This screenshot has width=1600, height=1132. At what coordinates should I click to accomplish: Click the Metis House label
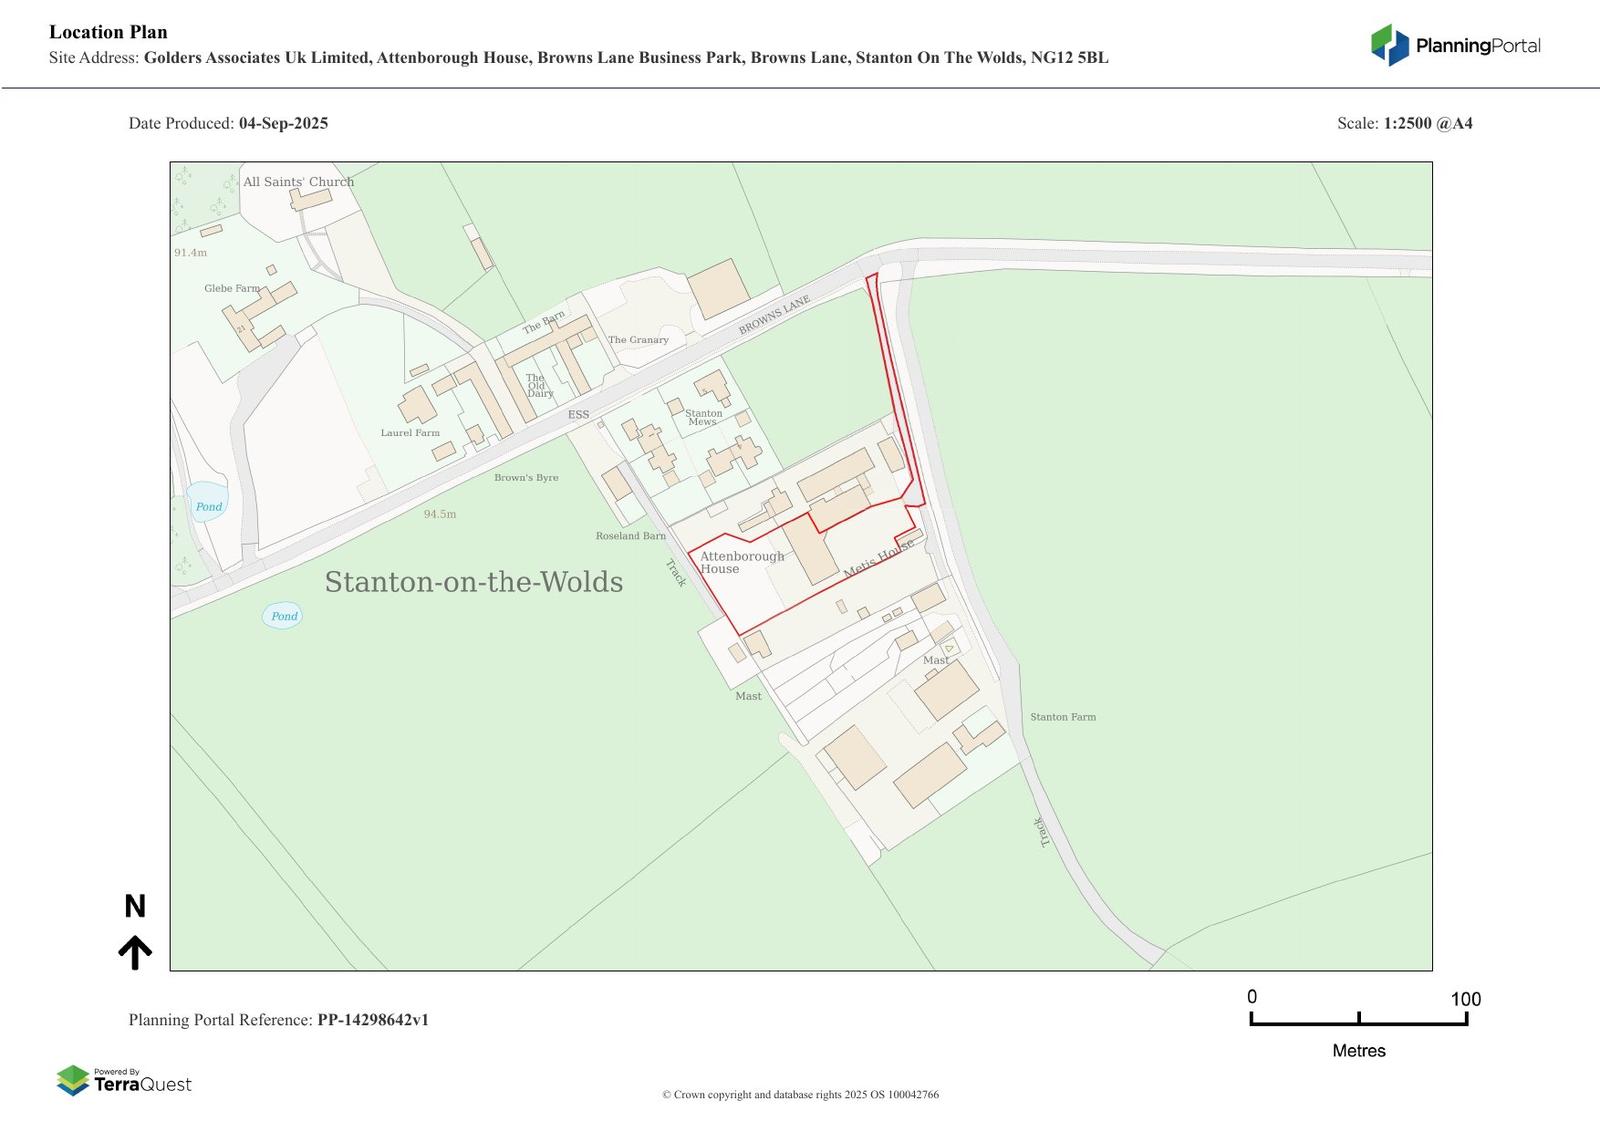[879, 559]
